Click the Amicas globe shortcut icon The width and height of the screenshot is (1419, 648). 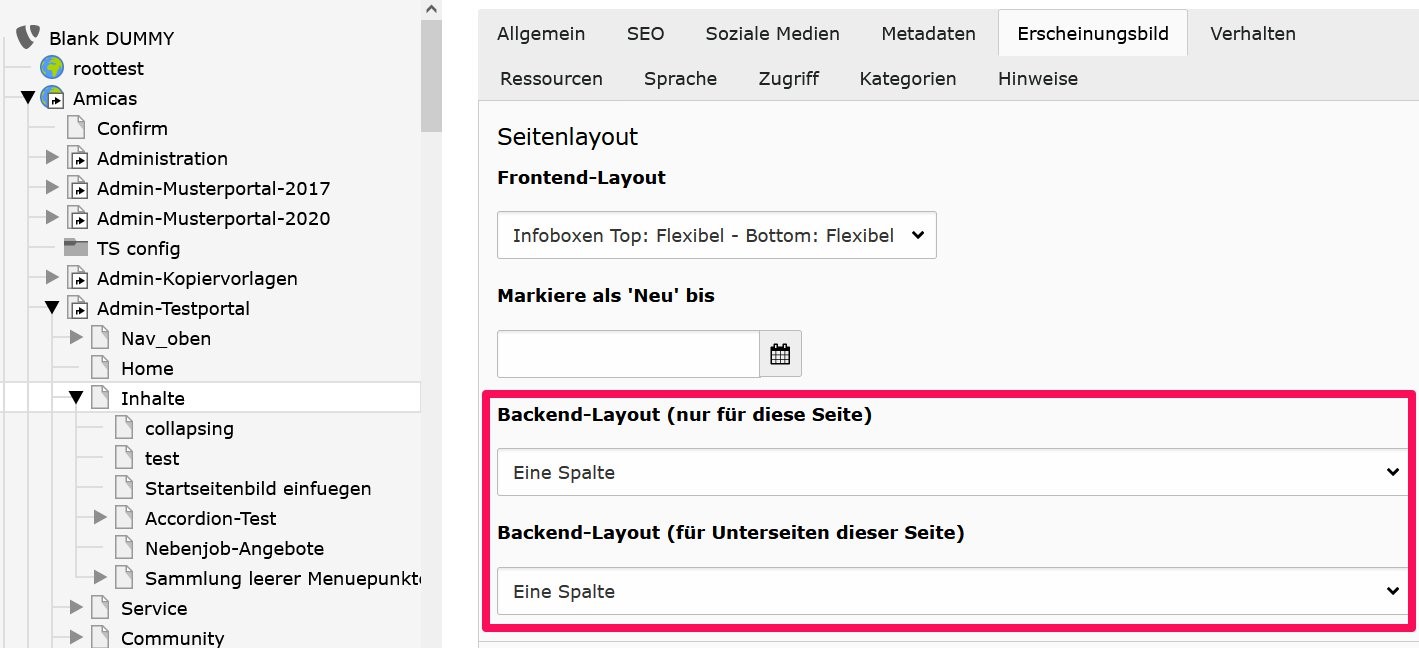tap(52, 98)
